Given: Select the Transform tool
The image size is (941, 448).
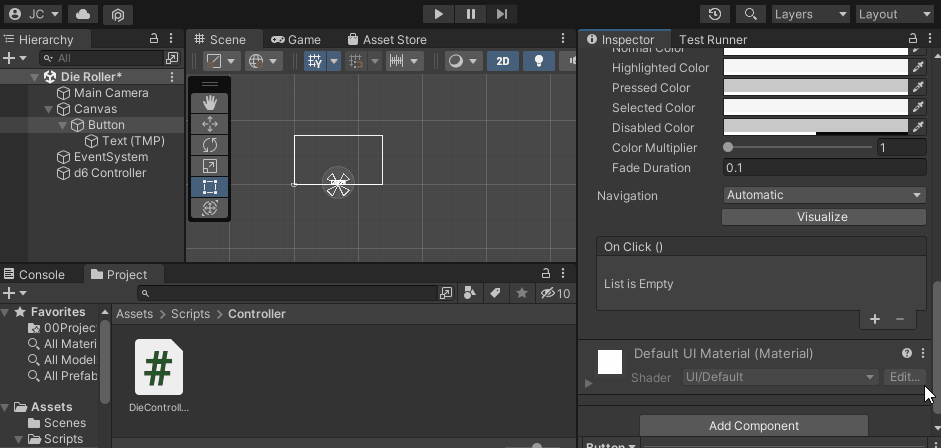Looking at the screenshot, I should pyautogui.click(x=209, y=208).
